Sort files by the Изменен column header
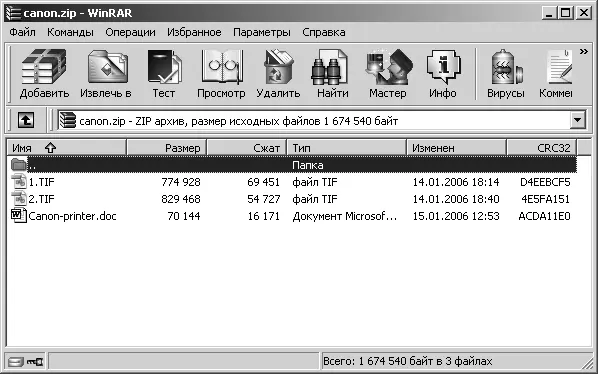The image size is (598, 374). [457, 148]
